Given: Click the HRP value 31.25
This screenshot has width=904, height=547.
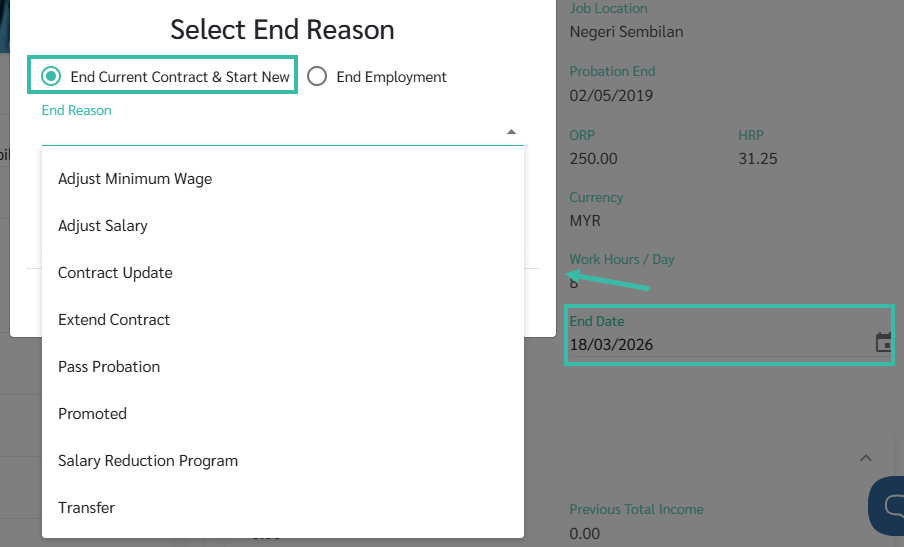Looking at the screenshot, I should pyautogui.click(x=757, y=159).
